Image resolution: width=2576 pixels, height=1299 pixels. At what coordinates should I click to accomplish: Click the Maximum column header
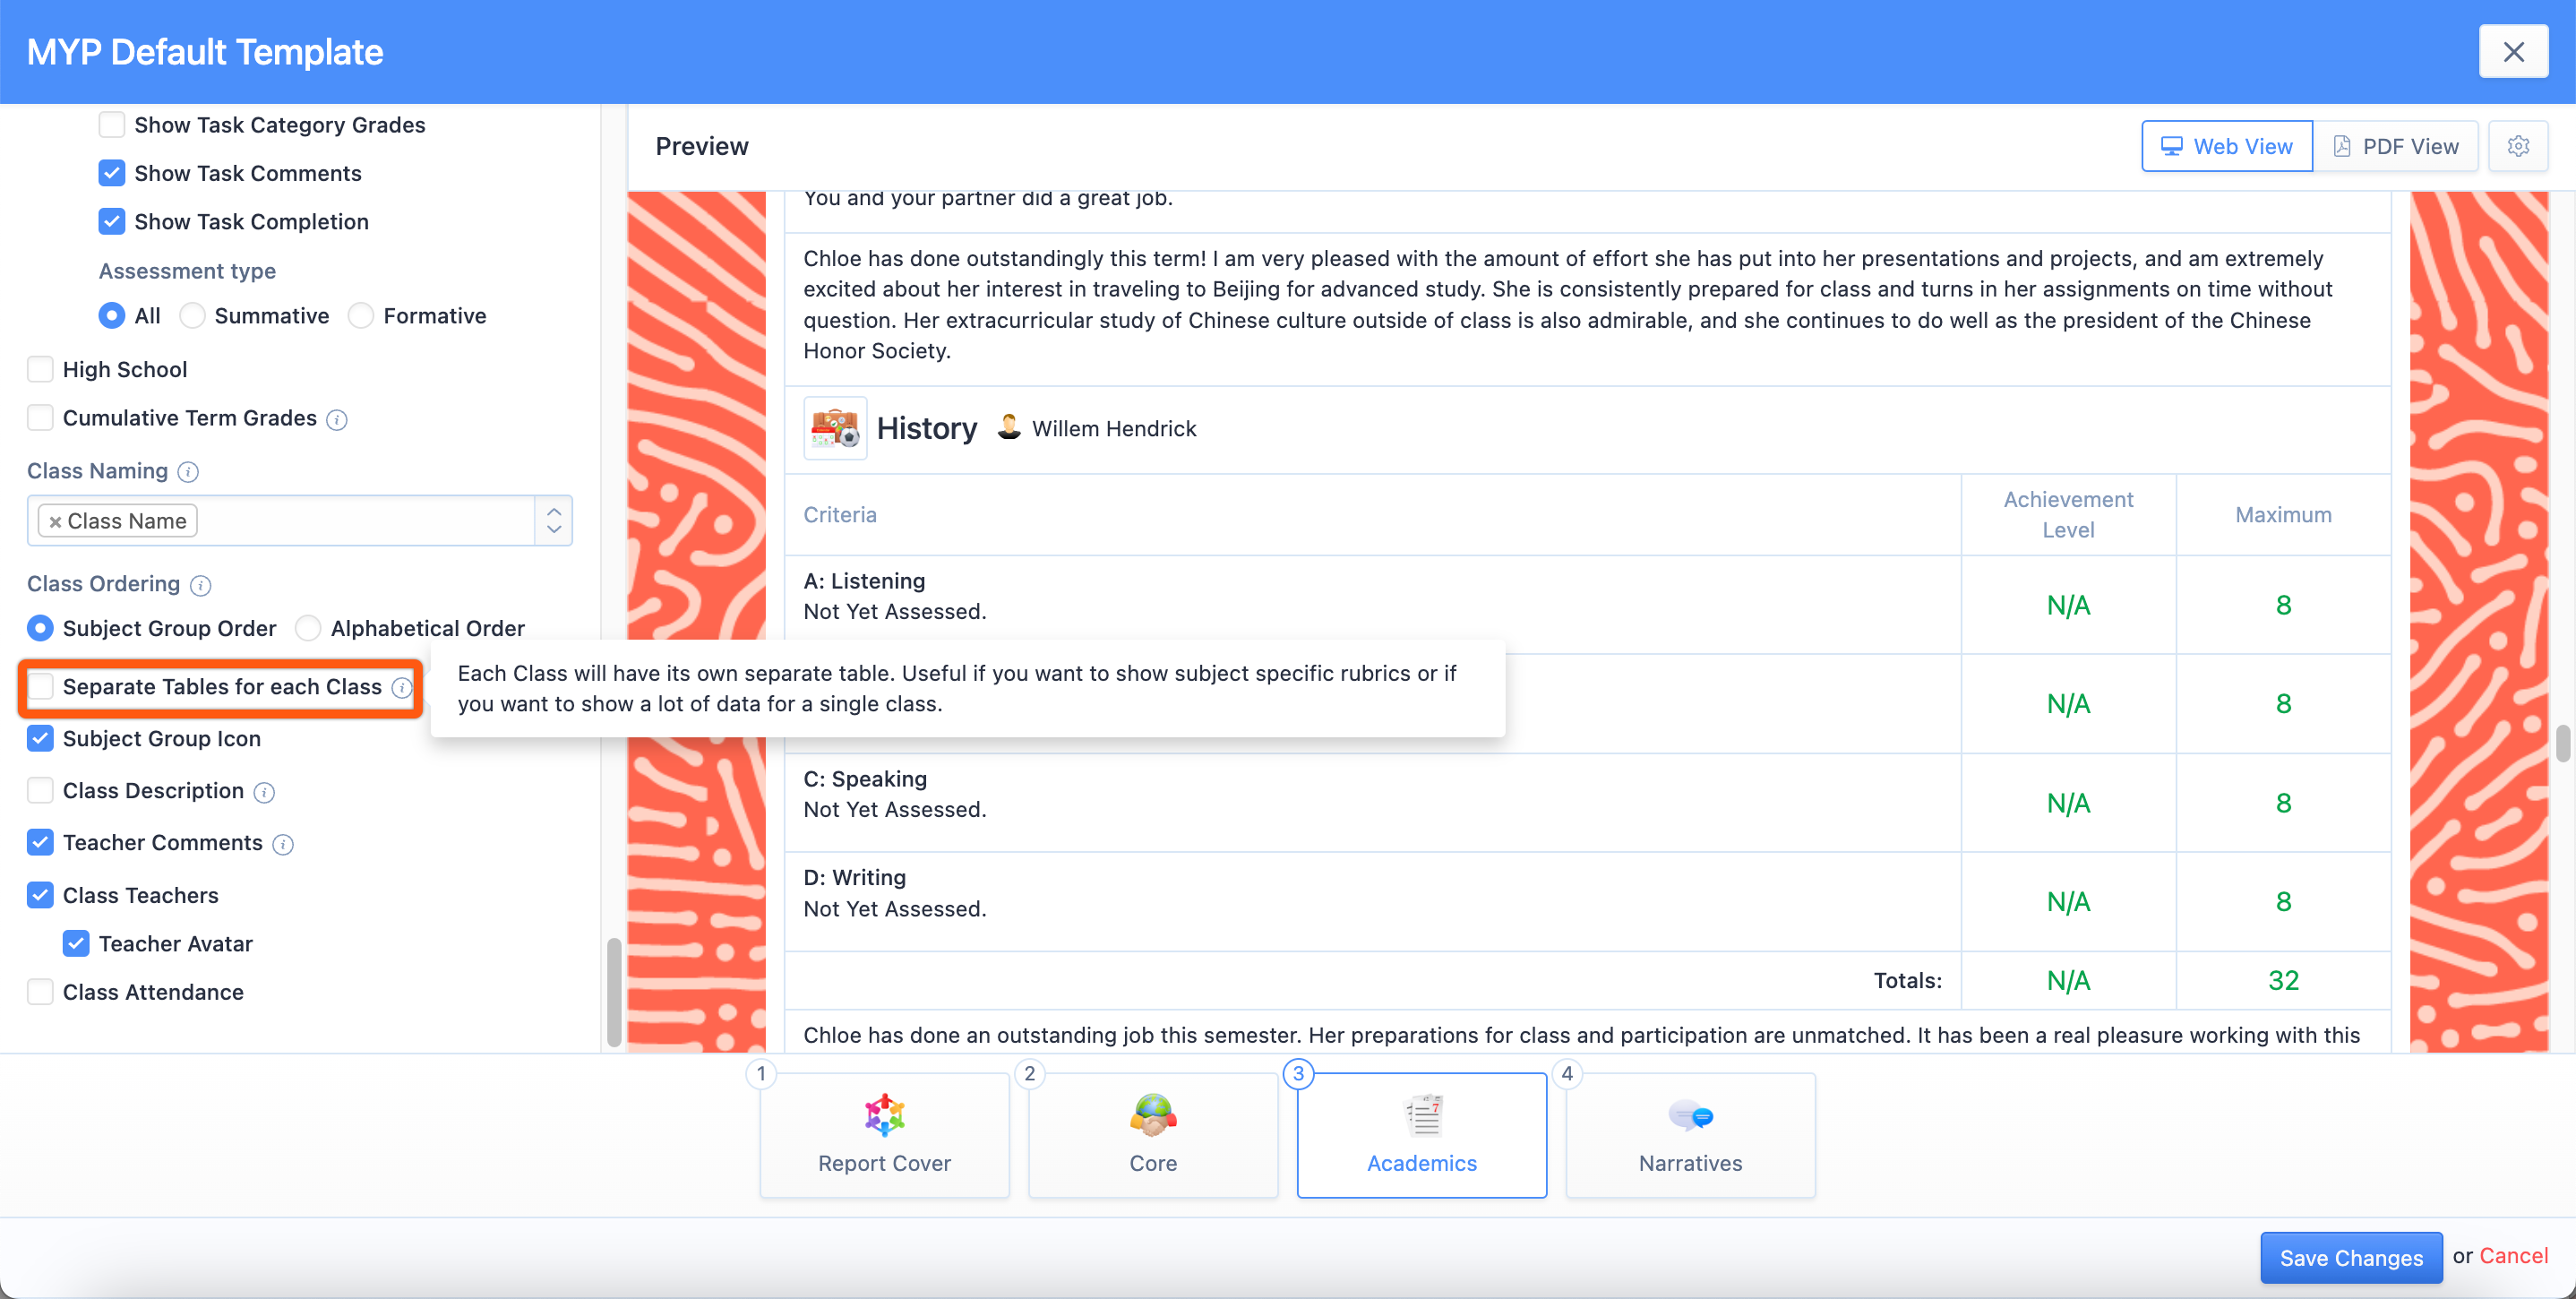pos(2283,515)
